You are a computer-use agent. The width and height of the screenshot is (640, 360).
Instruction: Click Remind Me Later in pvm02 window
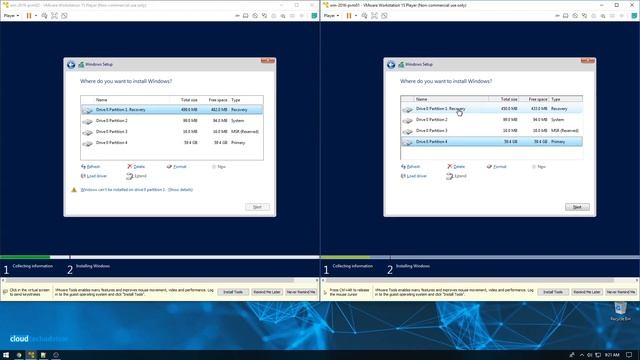point(267,292)
